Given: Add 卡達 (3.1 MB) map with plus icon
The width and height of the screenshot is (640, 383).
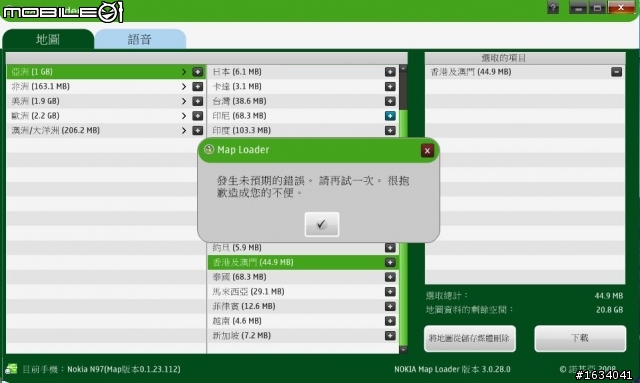Looking at the screenshot, I should [x=390, y=87].
